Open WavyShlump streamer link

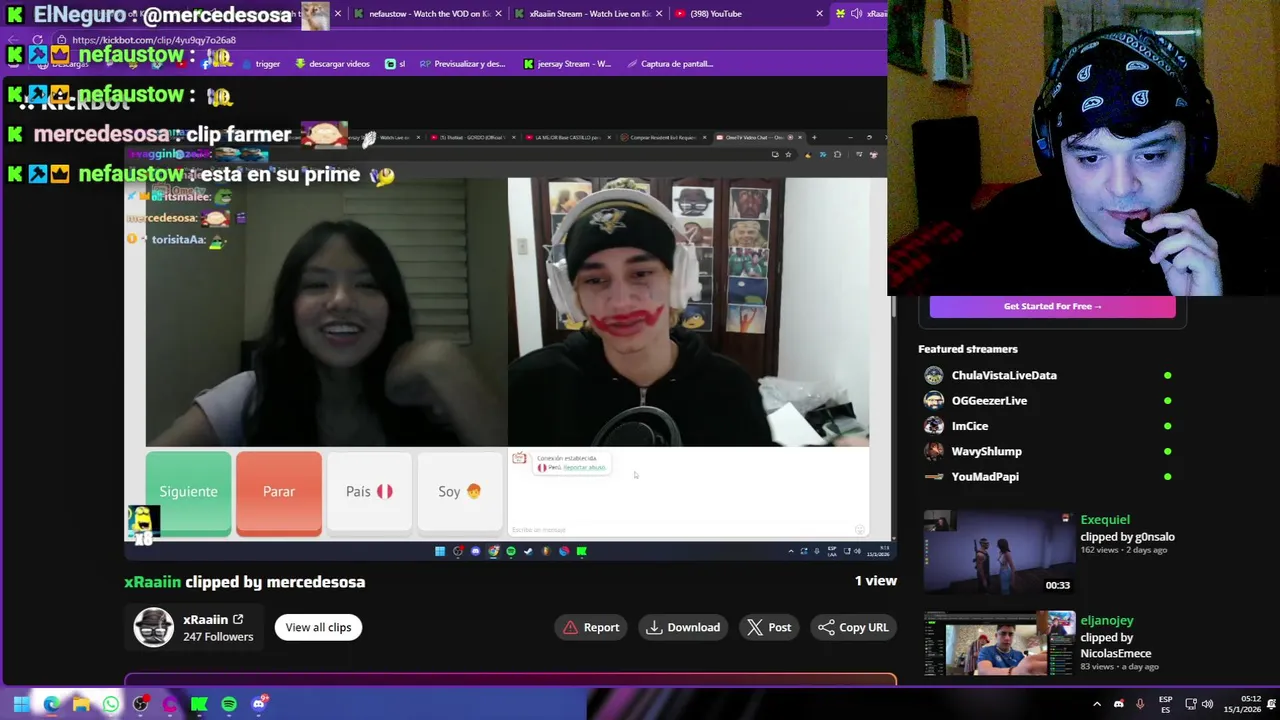(x=986, y=451)
